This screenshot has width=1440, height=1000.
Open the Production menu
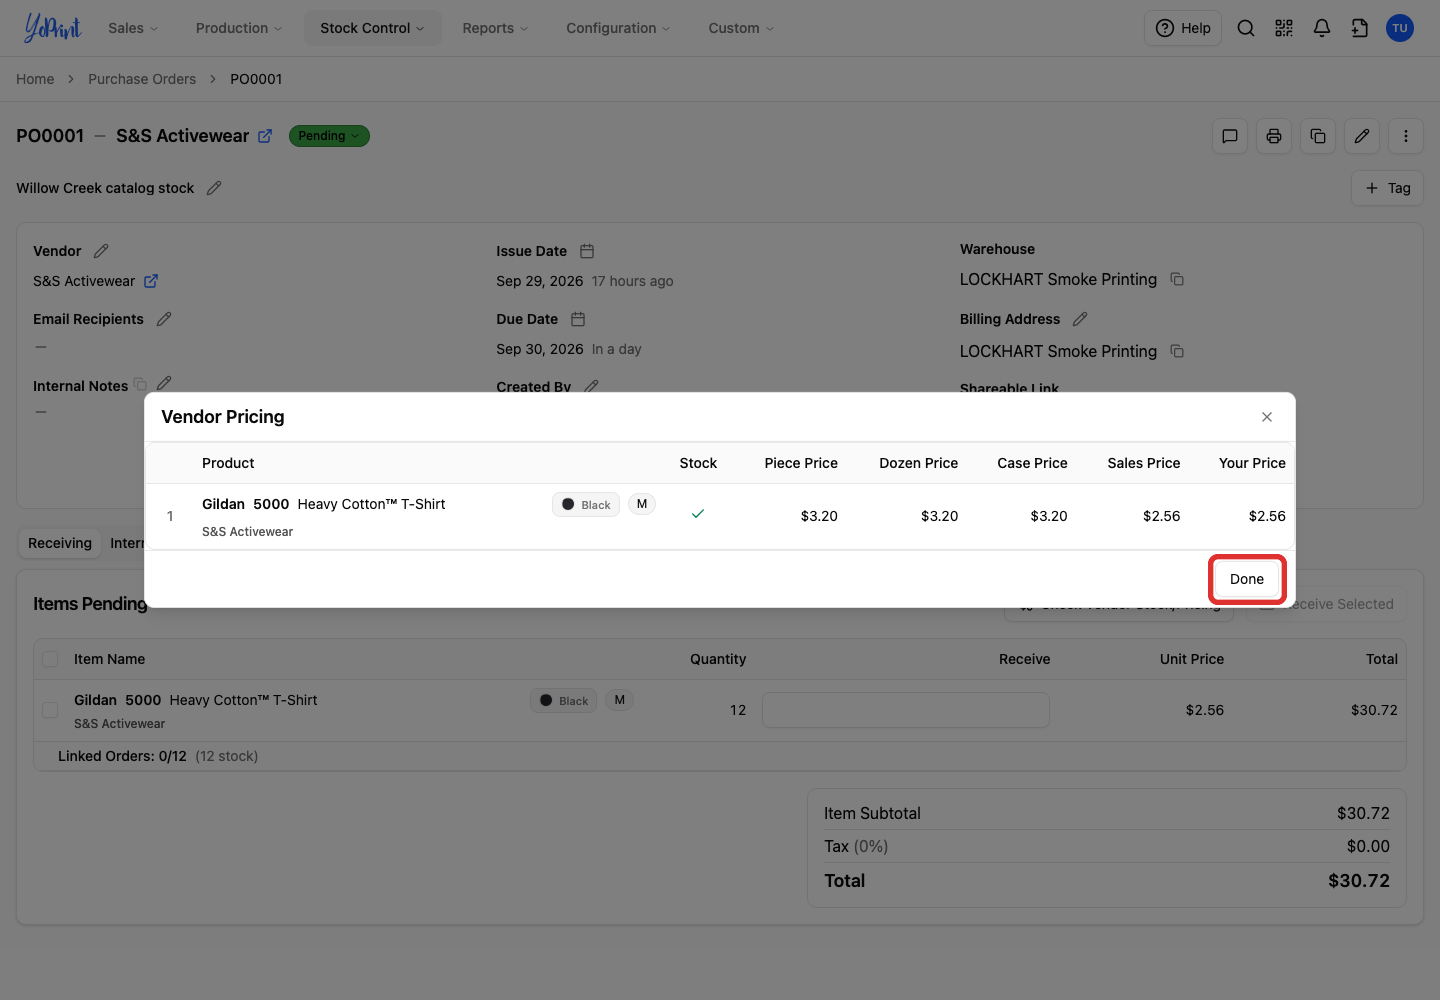pos(239,28)
